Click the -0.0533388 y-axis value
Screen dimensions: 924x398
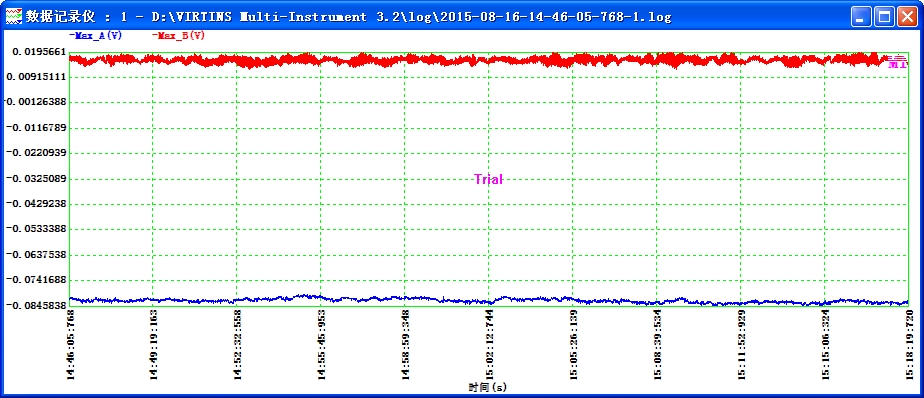click(37, 229)
